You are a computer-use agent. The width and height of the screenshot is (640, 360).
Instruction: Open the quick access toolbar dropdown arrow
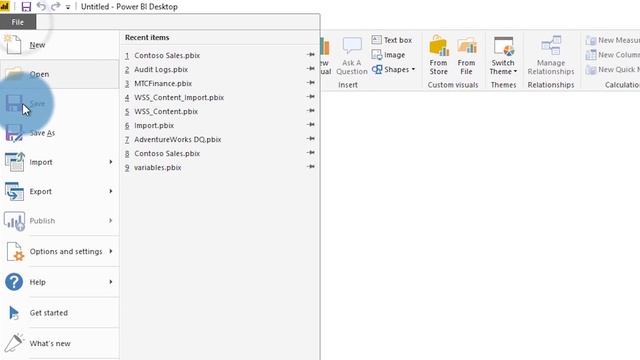coord(68,7)
